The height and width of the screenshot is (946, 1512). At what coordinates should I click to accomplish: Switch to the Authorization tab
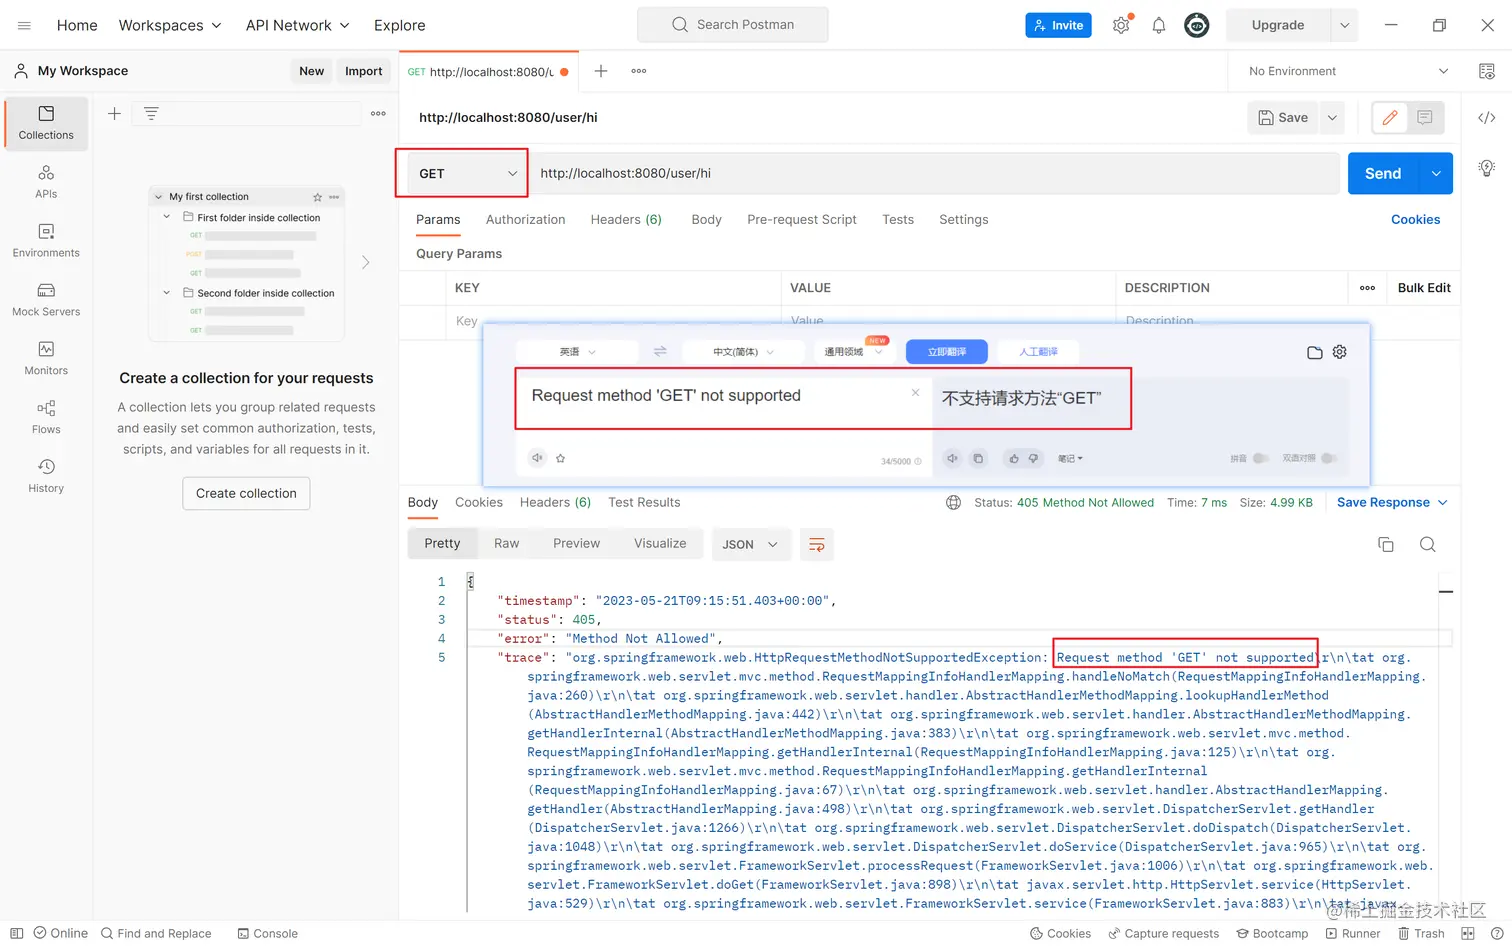[x=525, y=220]
